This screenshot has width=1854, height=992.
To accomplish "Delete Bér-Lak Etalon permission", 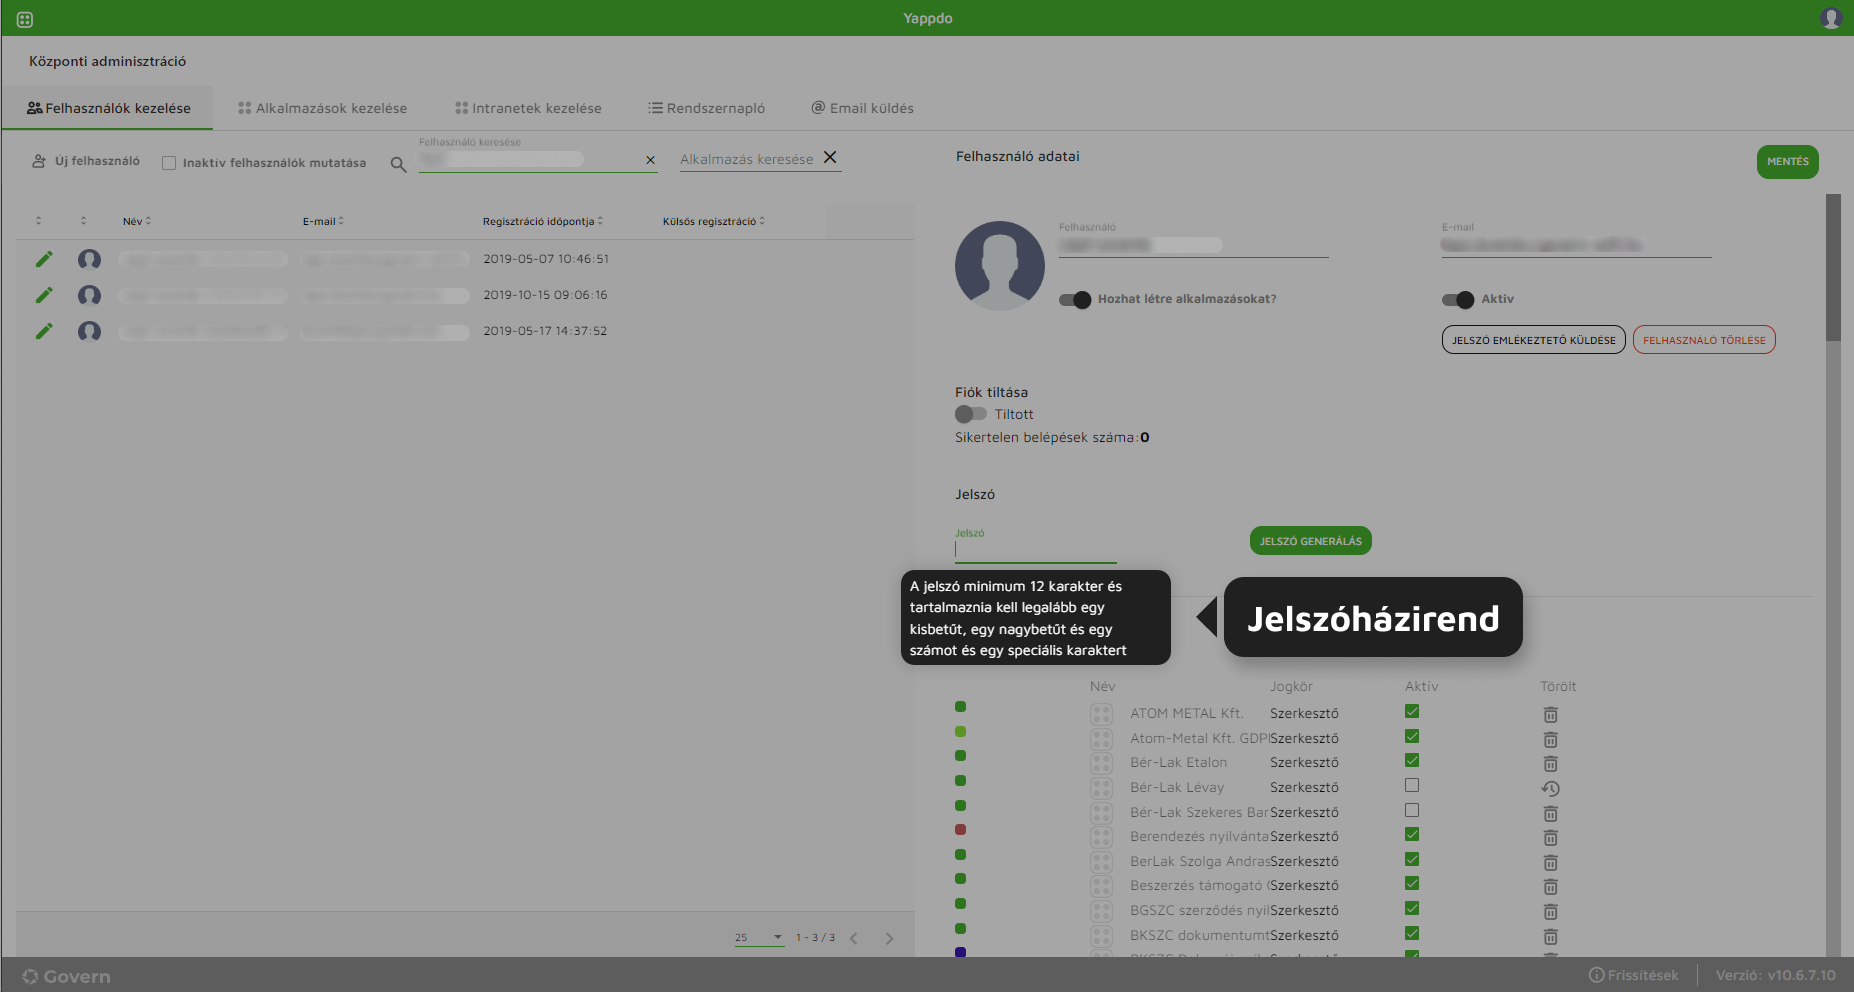I will 1550,763.
